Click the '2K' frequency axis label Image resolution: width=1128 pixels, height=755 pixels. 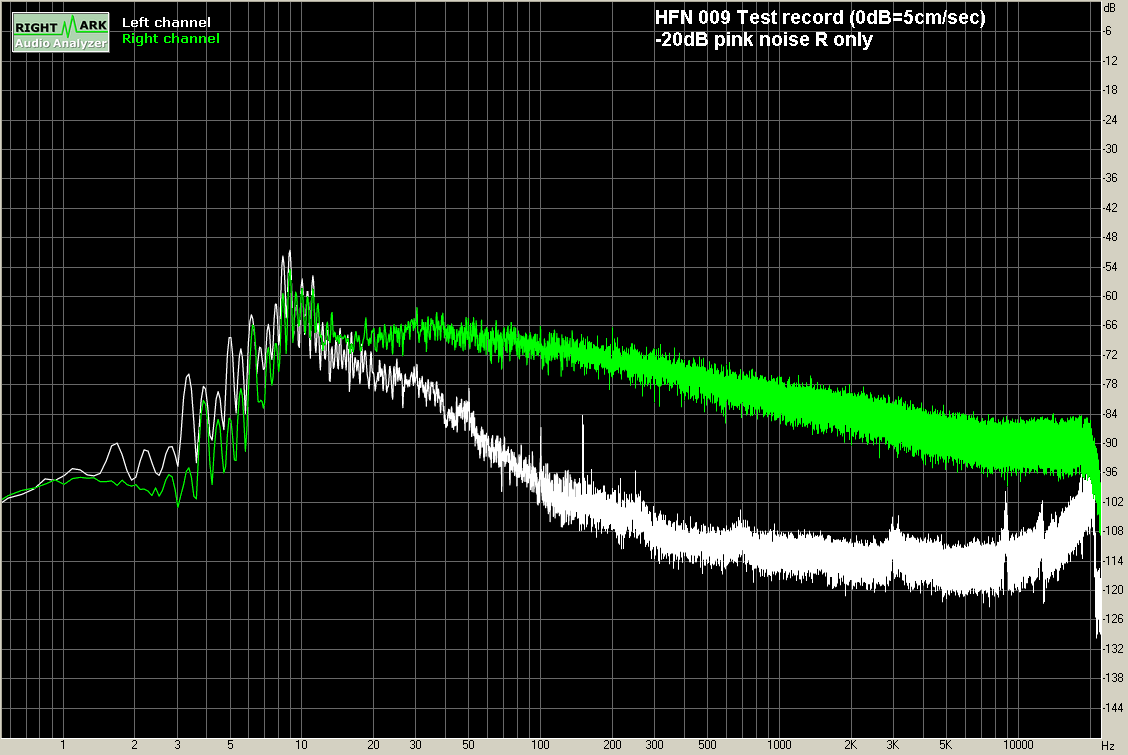(850, 745)
